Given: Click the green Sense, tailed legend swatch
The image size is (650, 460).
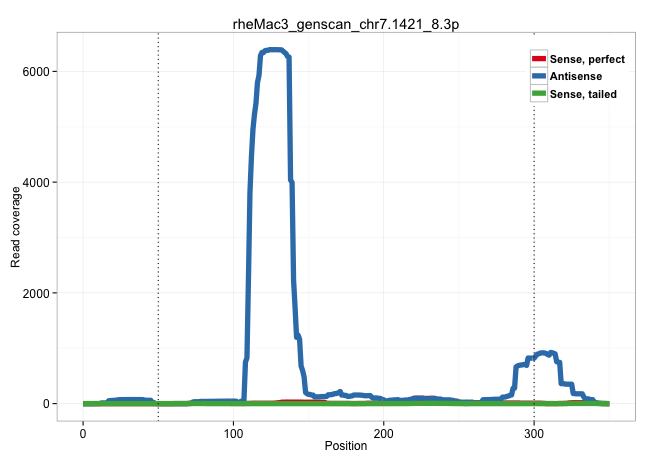Looking at the screenshot, I should [x=539, y=93].
